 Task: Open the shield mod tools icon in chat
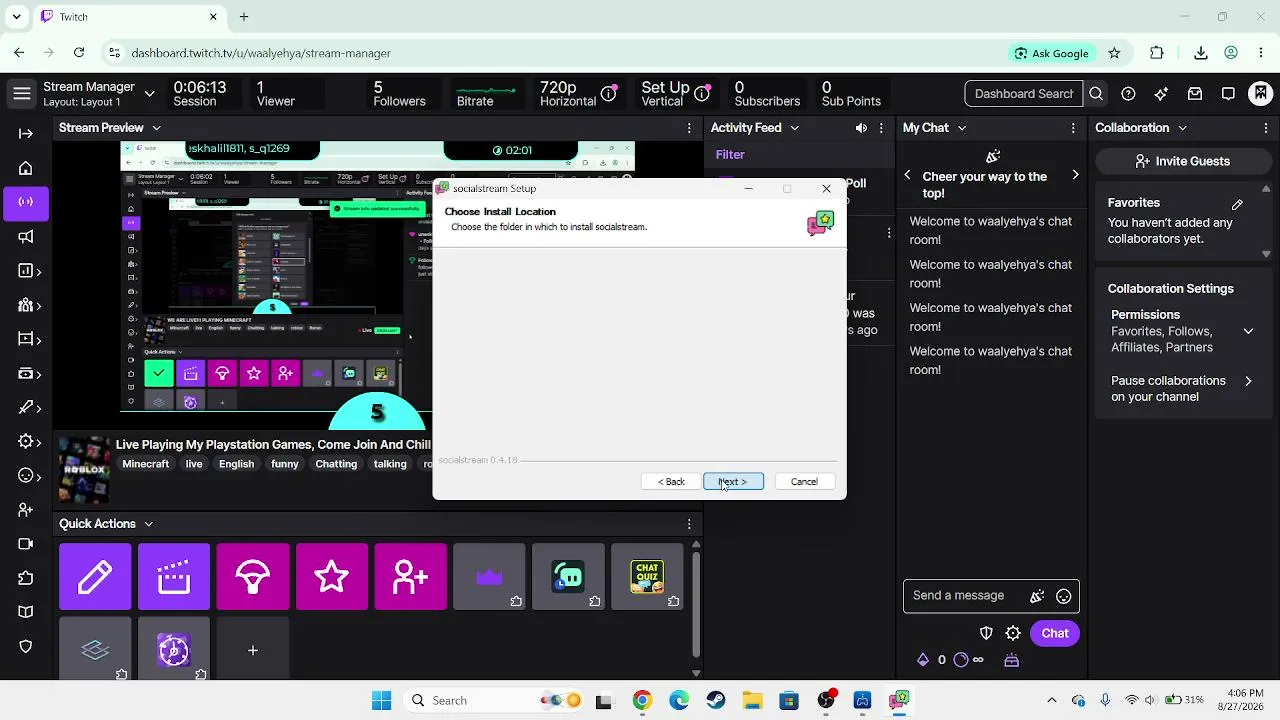pos(986,633)
